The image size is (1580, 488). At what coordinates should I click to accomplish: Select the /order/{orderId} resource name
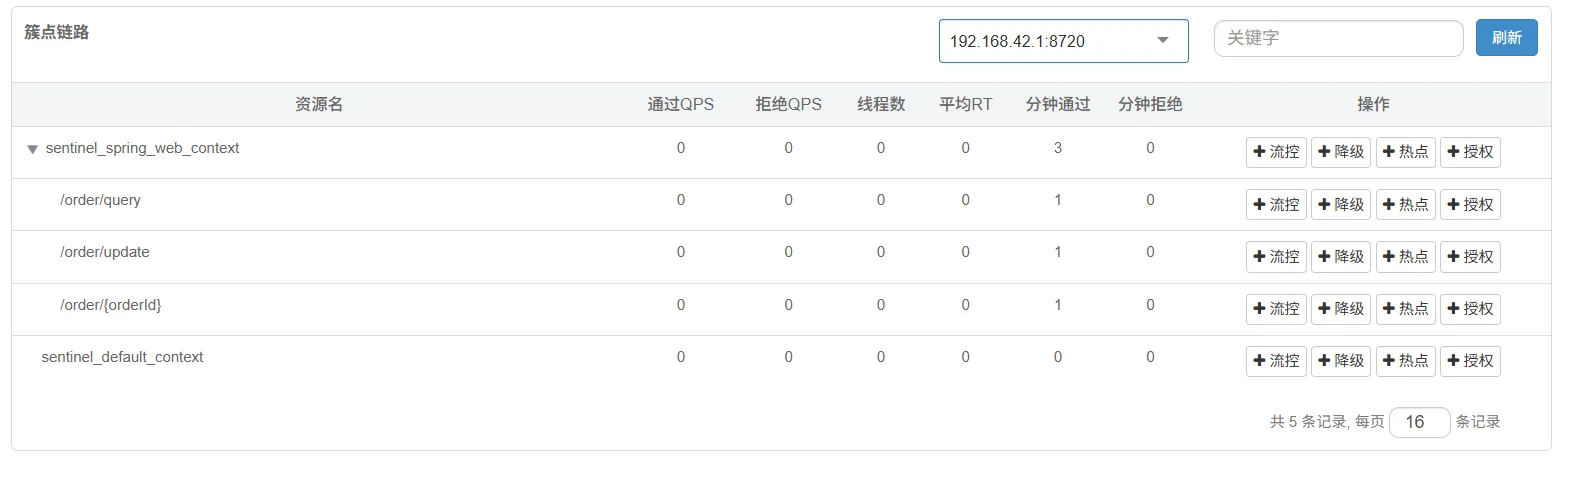pos(110,305)
